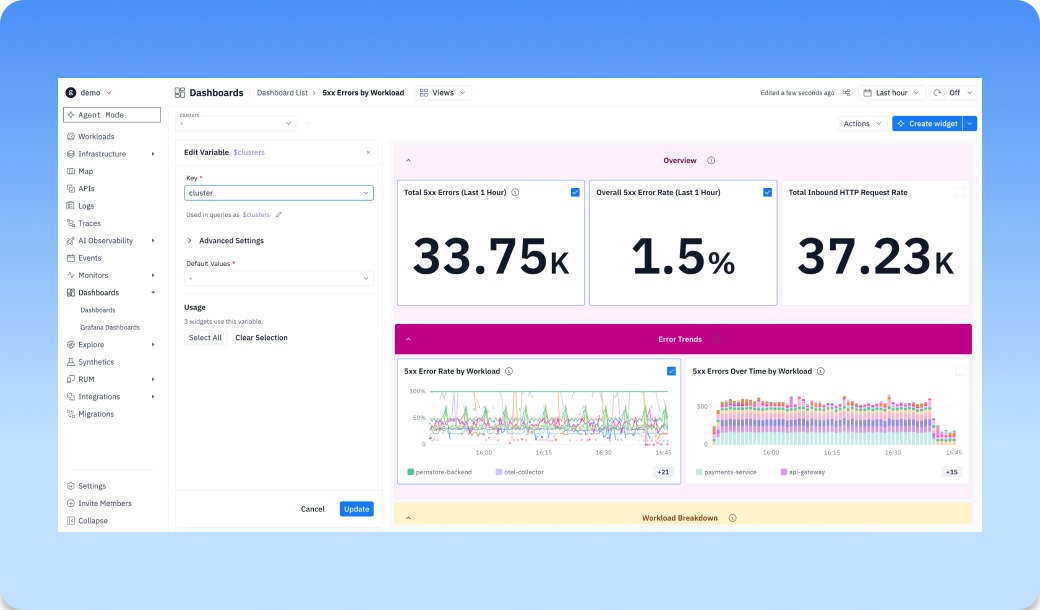Uncheck 5xx Error Rate by Workload checkbox
The width and height of the screenshot is (1040, 610).
[671, 371]
